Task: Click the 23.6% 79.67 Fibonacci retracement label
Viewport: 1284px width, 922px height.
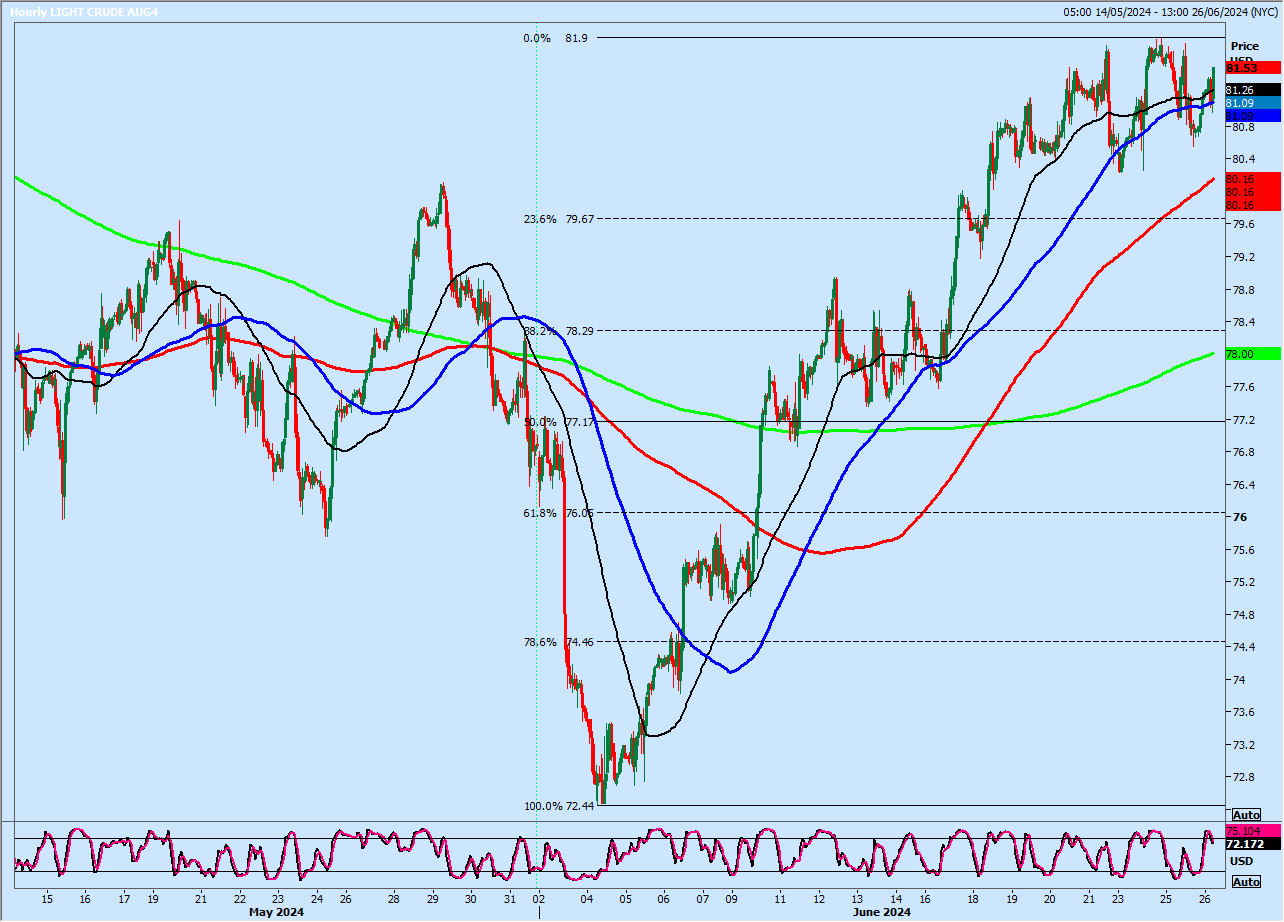Action: [557, 218]
